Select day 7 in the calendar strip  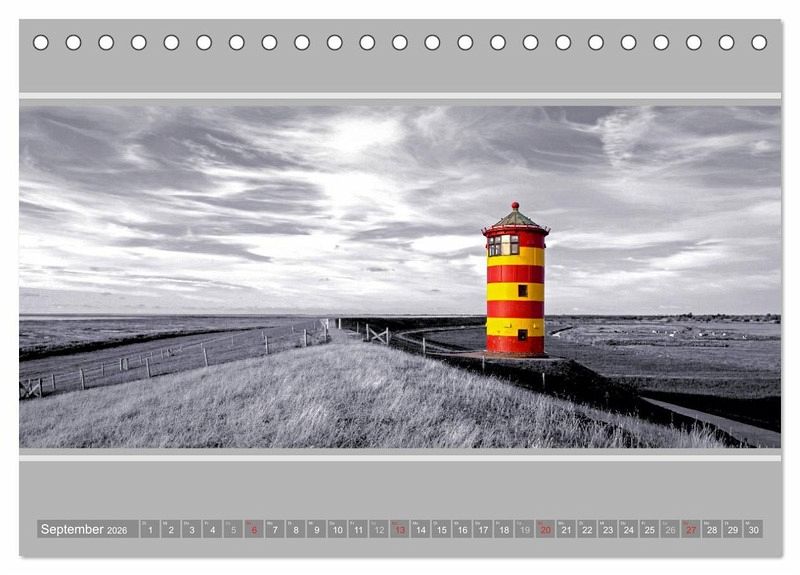(x=275, y=529)
